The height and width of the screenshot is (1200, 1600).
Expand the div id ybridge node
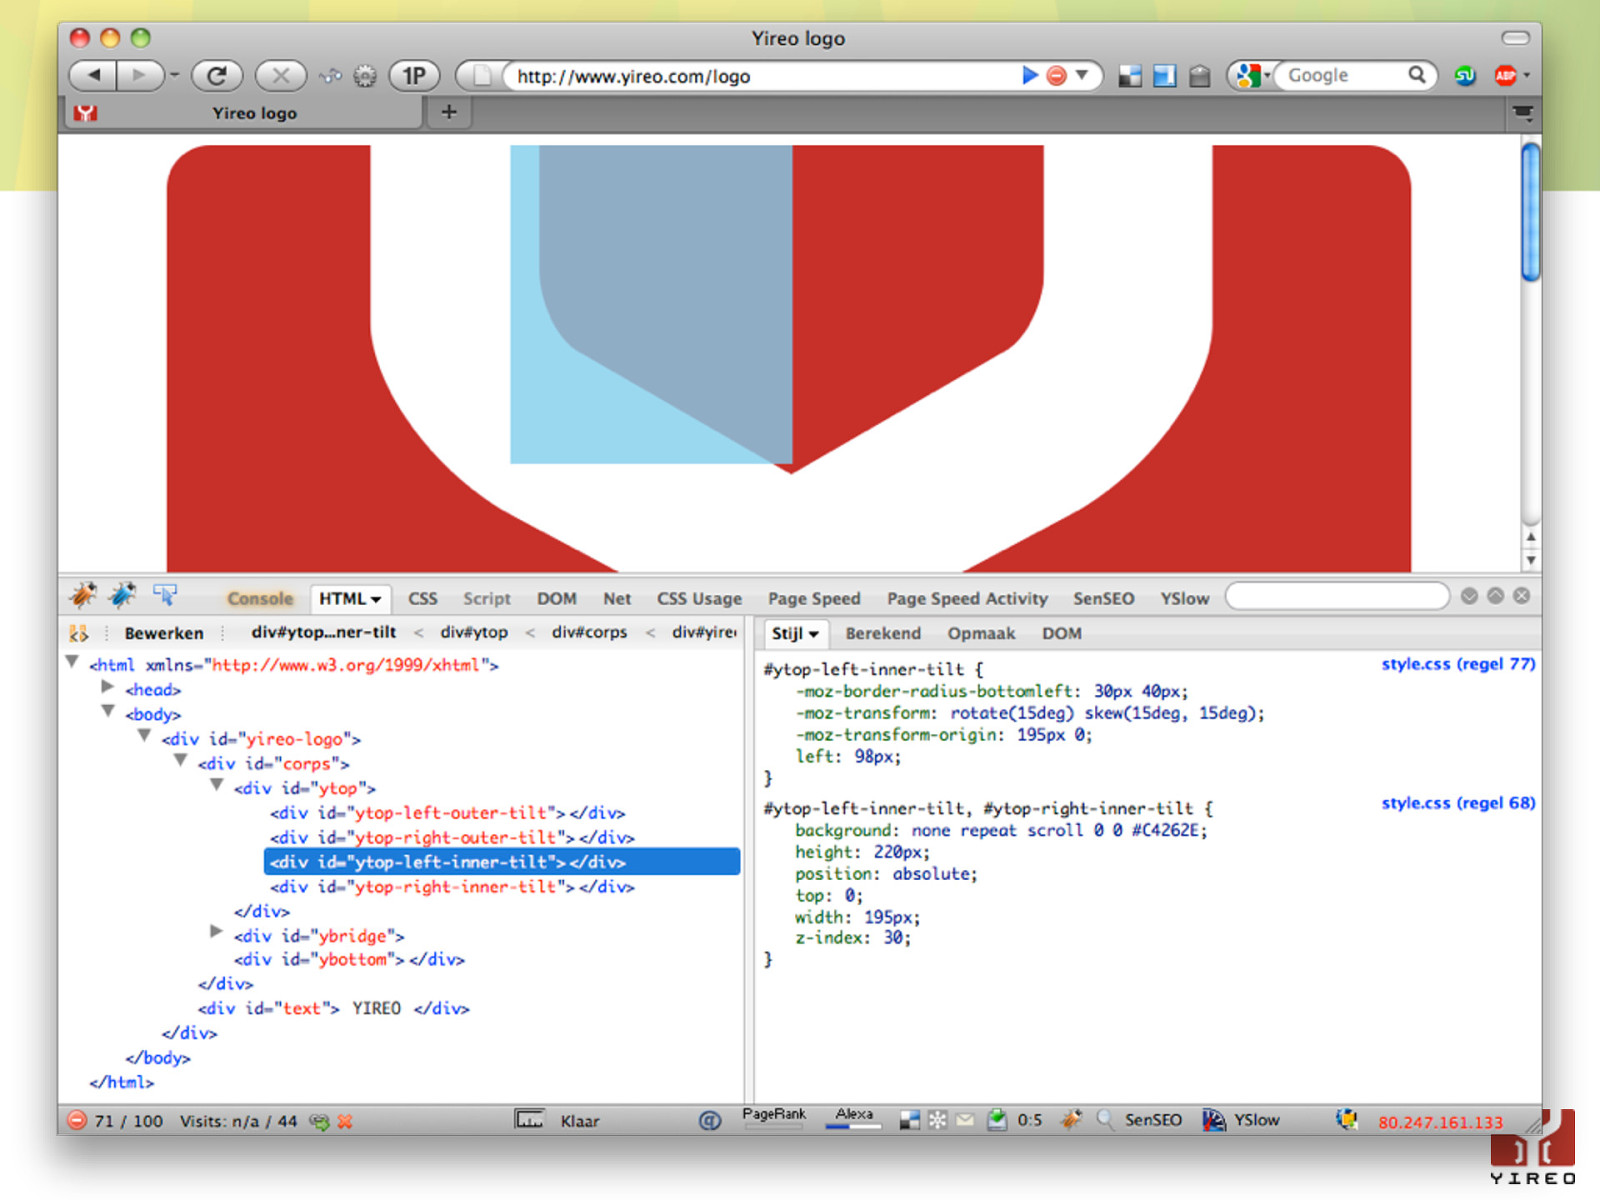pyautogui.click(x=216, y=932)
